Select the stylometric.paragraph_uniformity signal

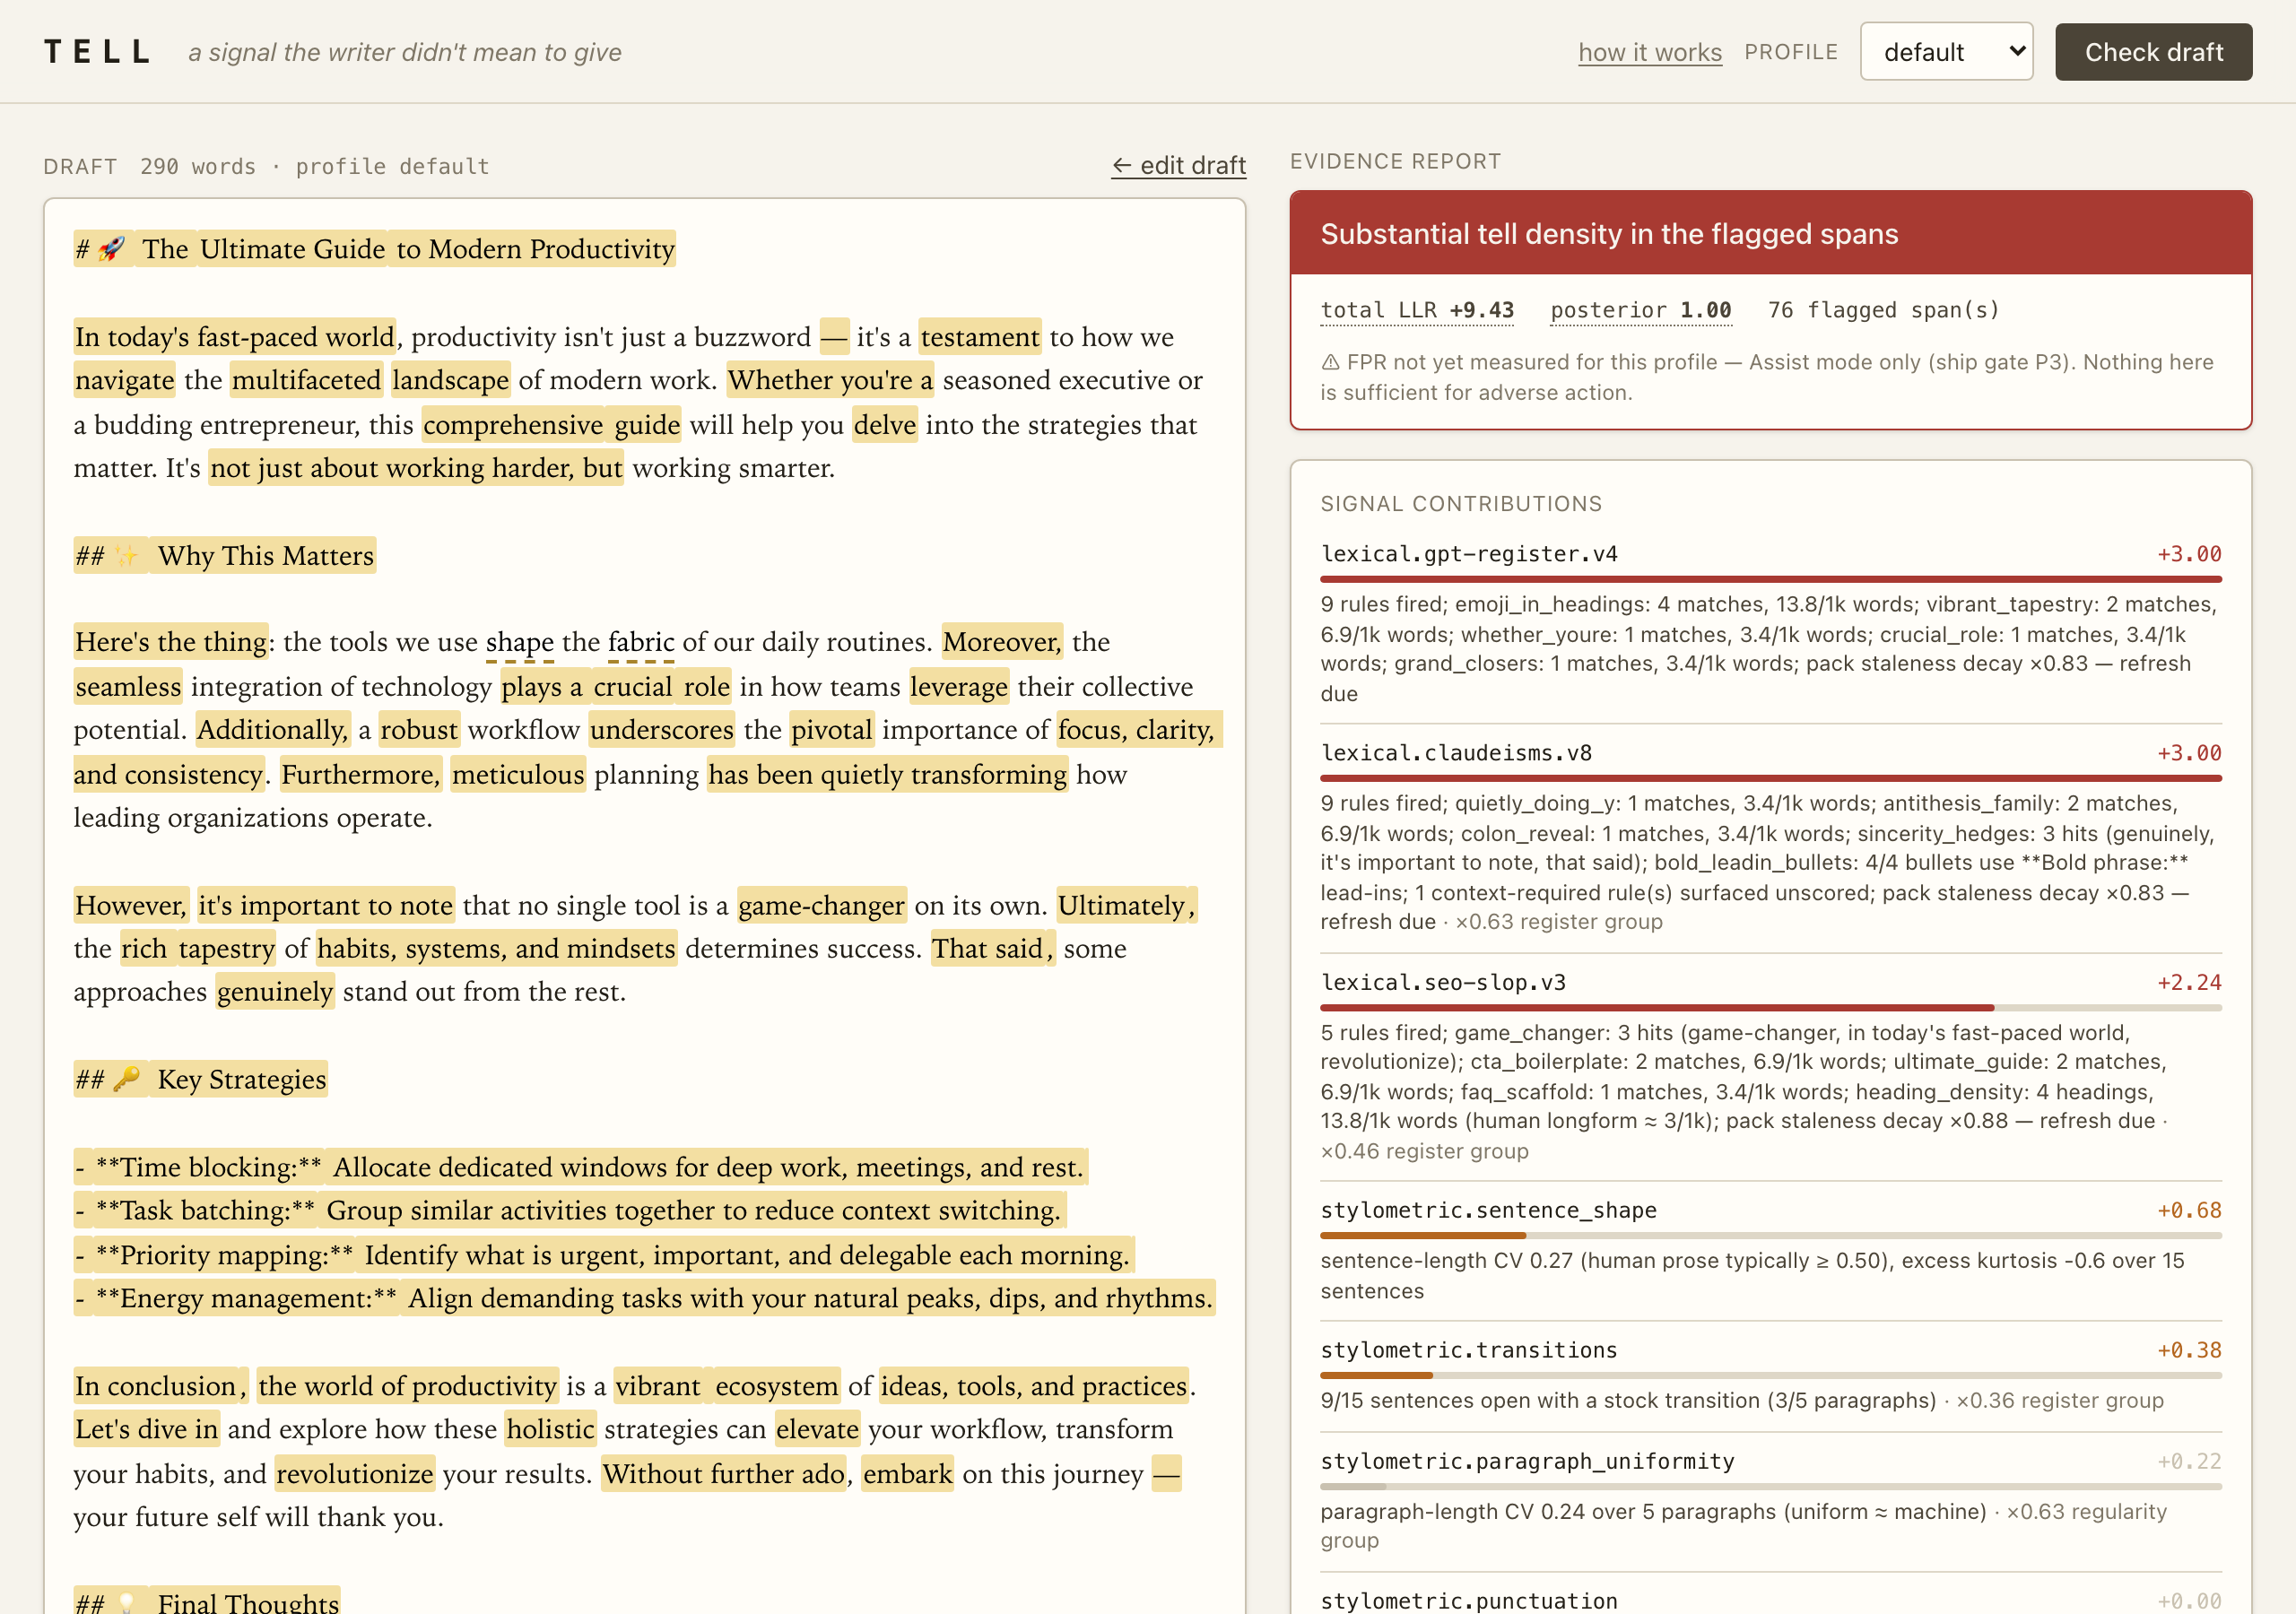click(1770, 1500)
